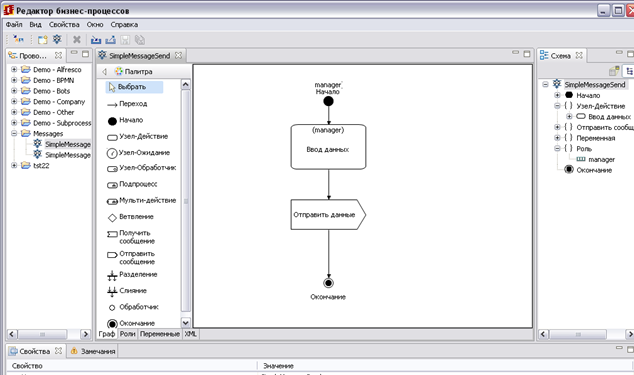Pick the Подпроцесс palette item
This screenshot has height=375, width=634.
[132, 184]
